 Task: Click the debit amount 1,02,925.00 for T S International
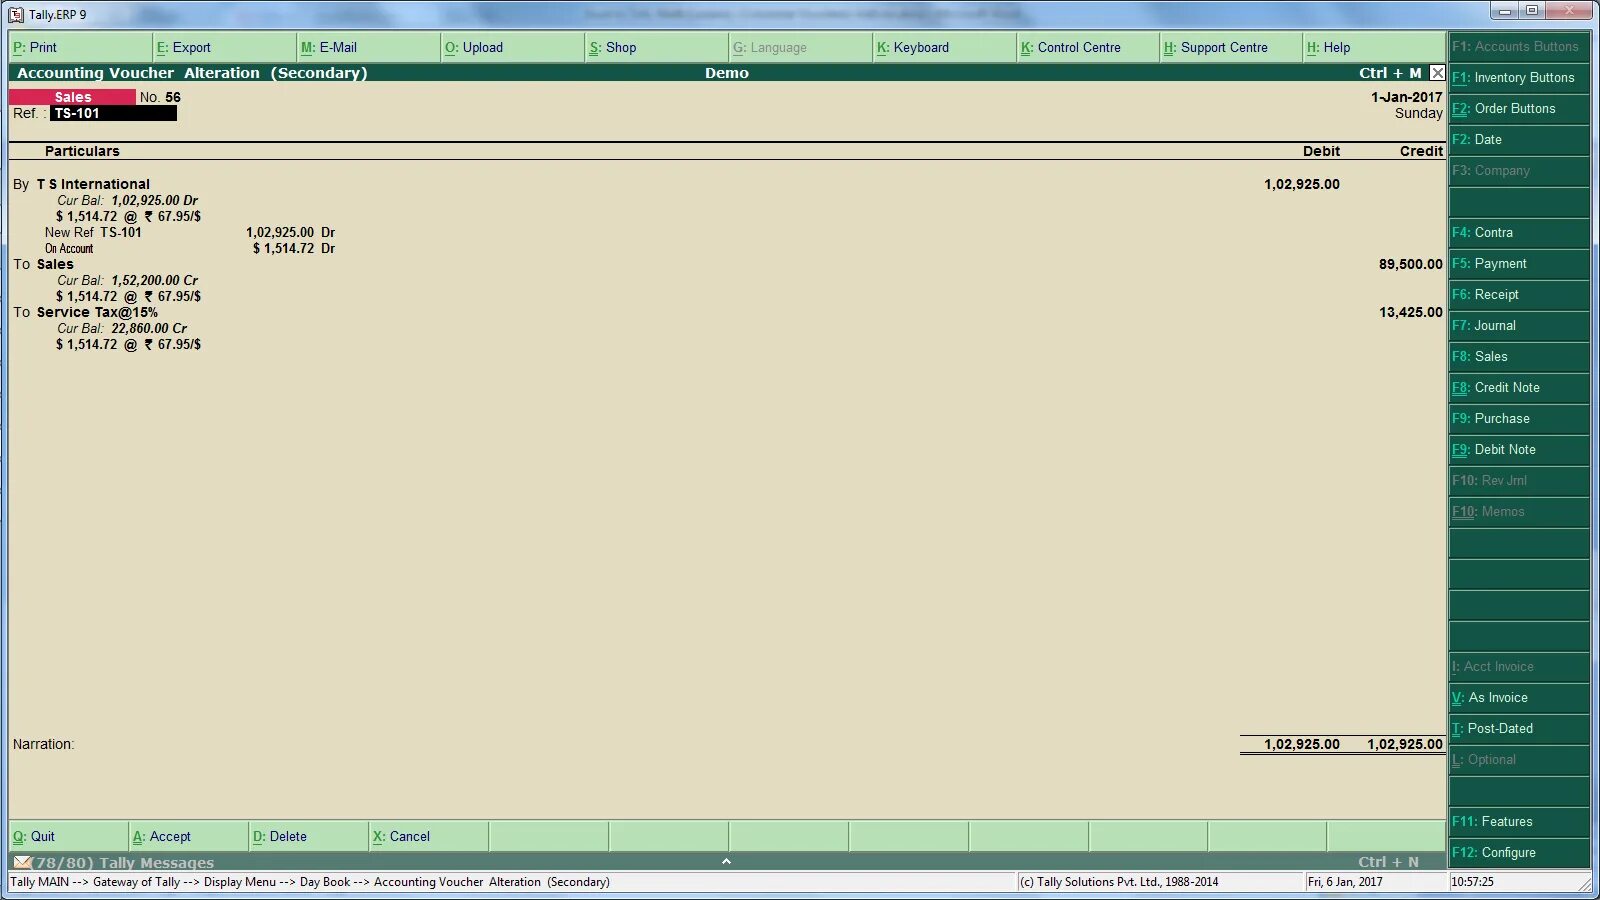tap(1302, 184)
